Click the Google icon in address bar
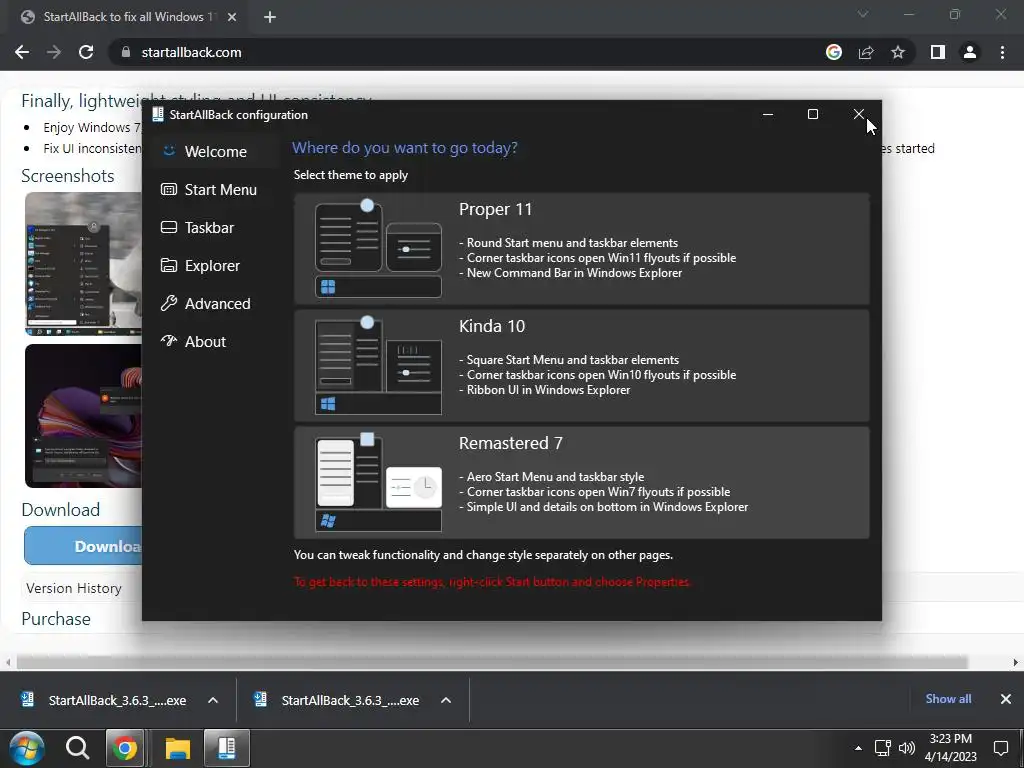 point(834,52)
